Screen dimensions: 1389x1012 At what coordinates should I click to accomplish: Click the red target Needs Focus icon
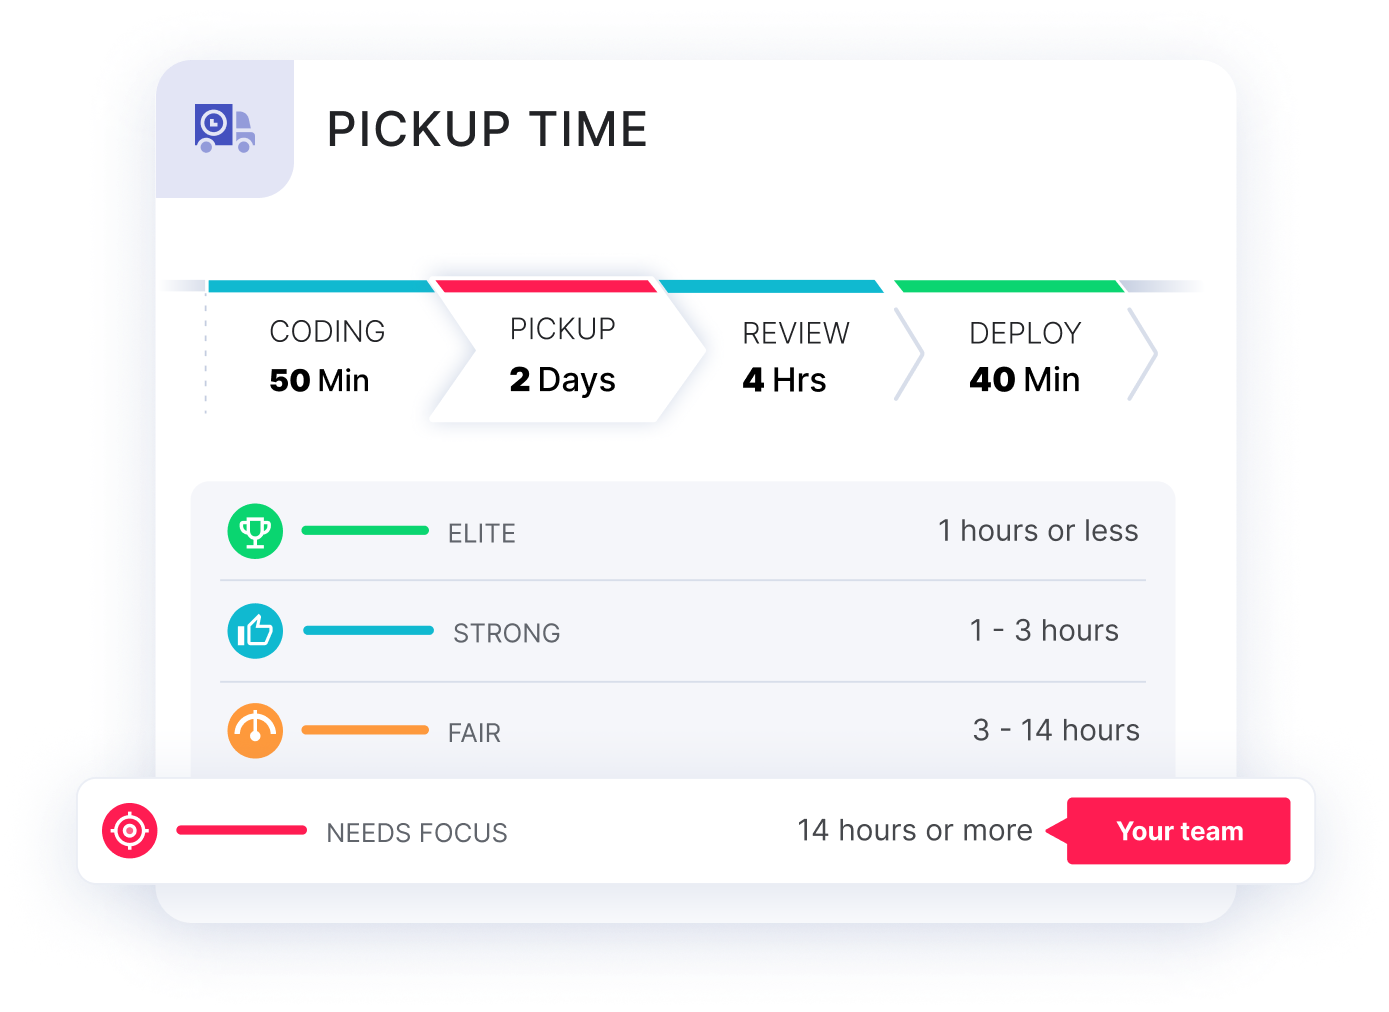pyautogui.click(x=130, y=831)
